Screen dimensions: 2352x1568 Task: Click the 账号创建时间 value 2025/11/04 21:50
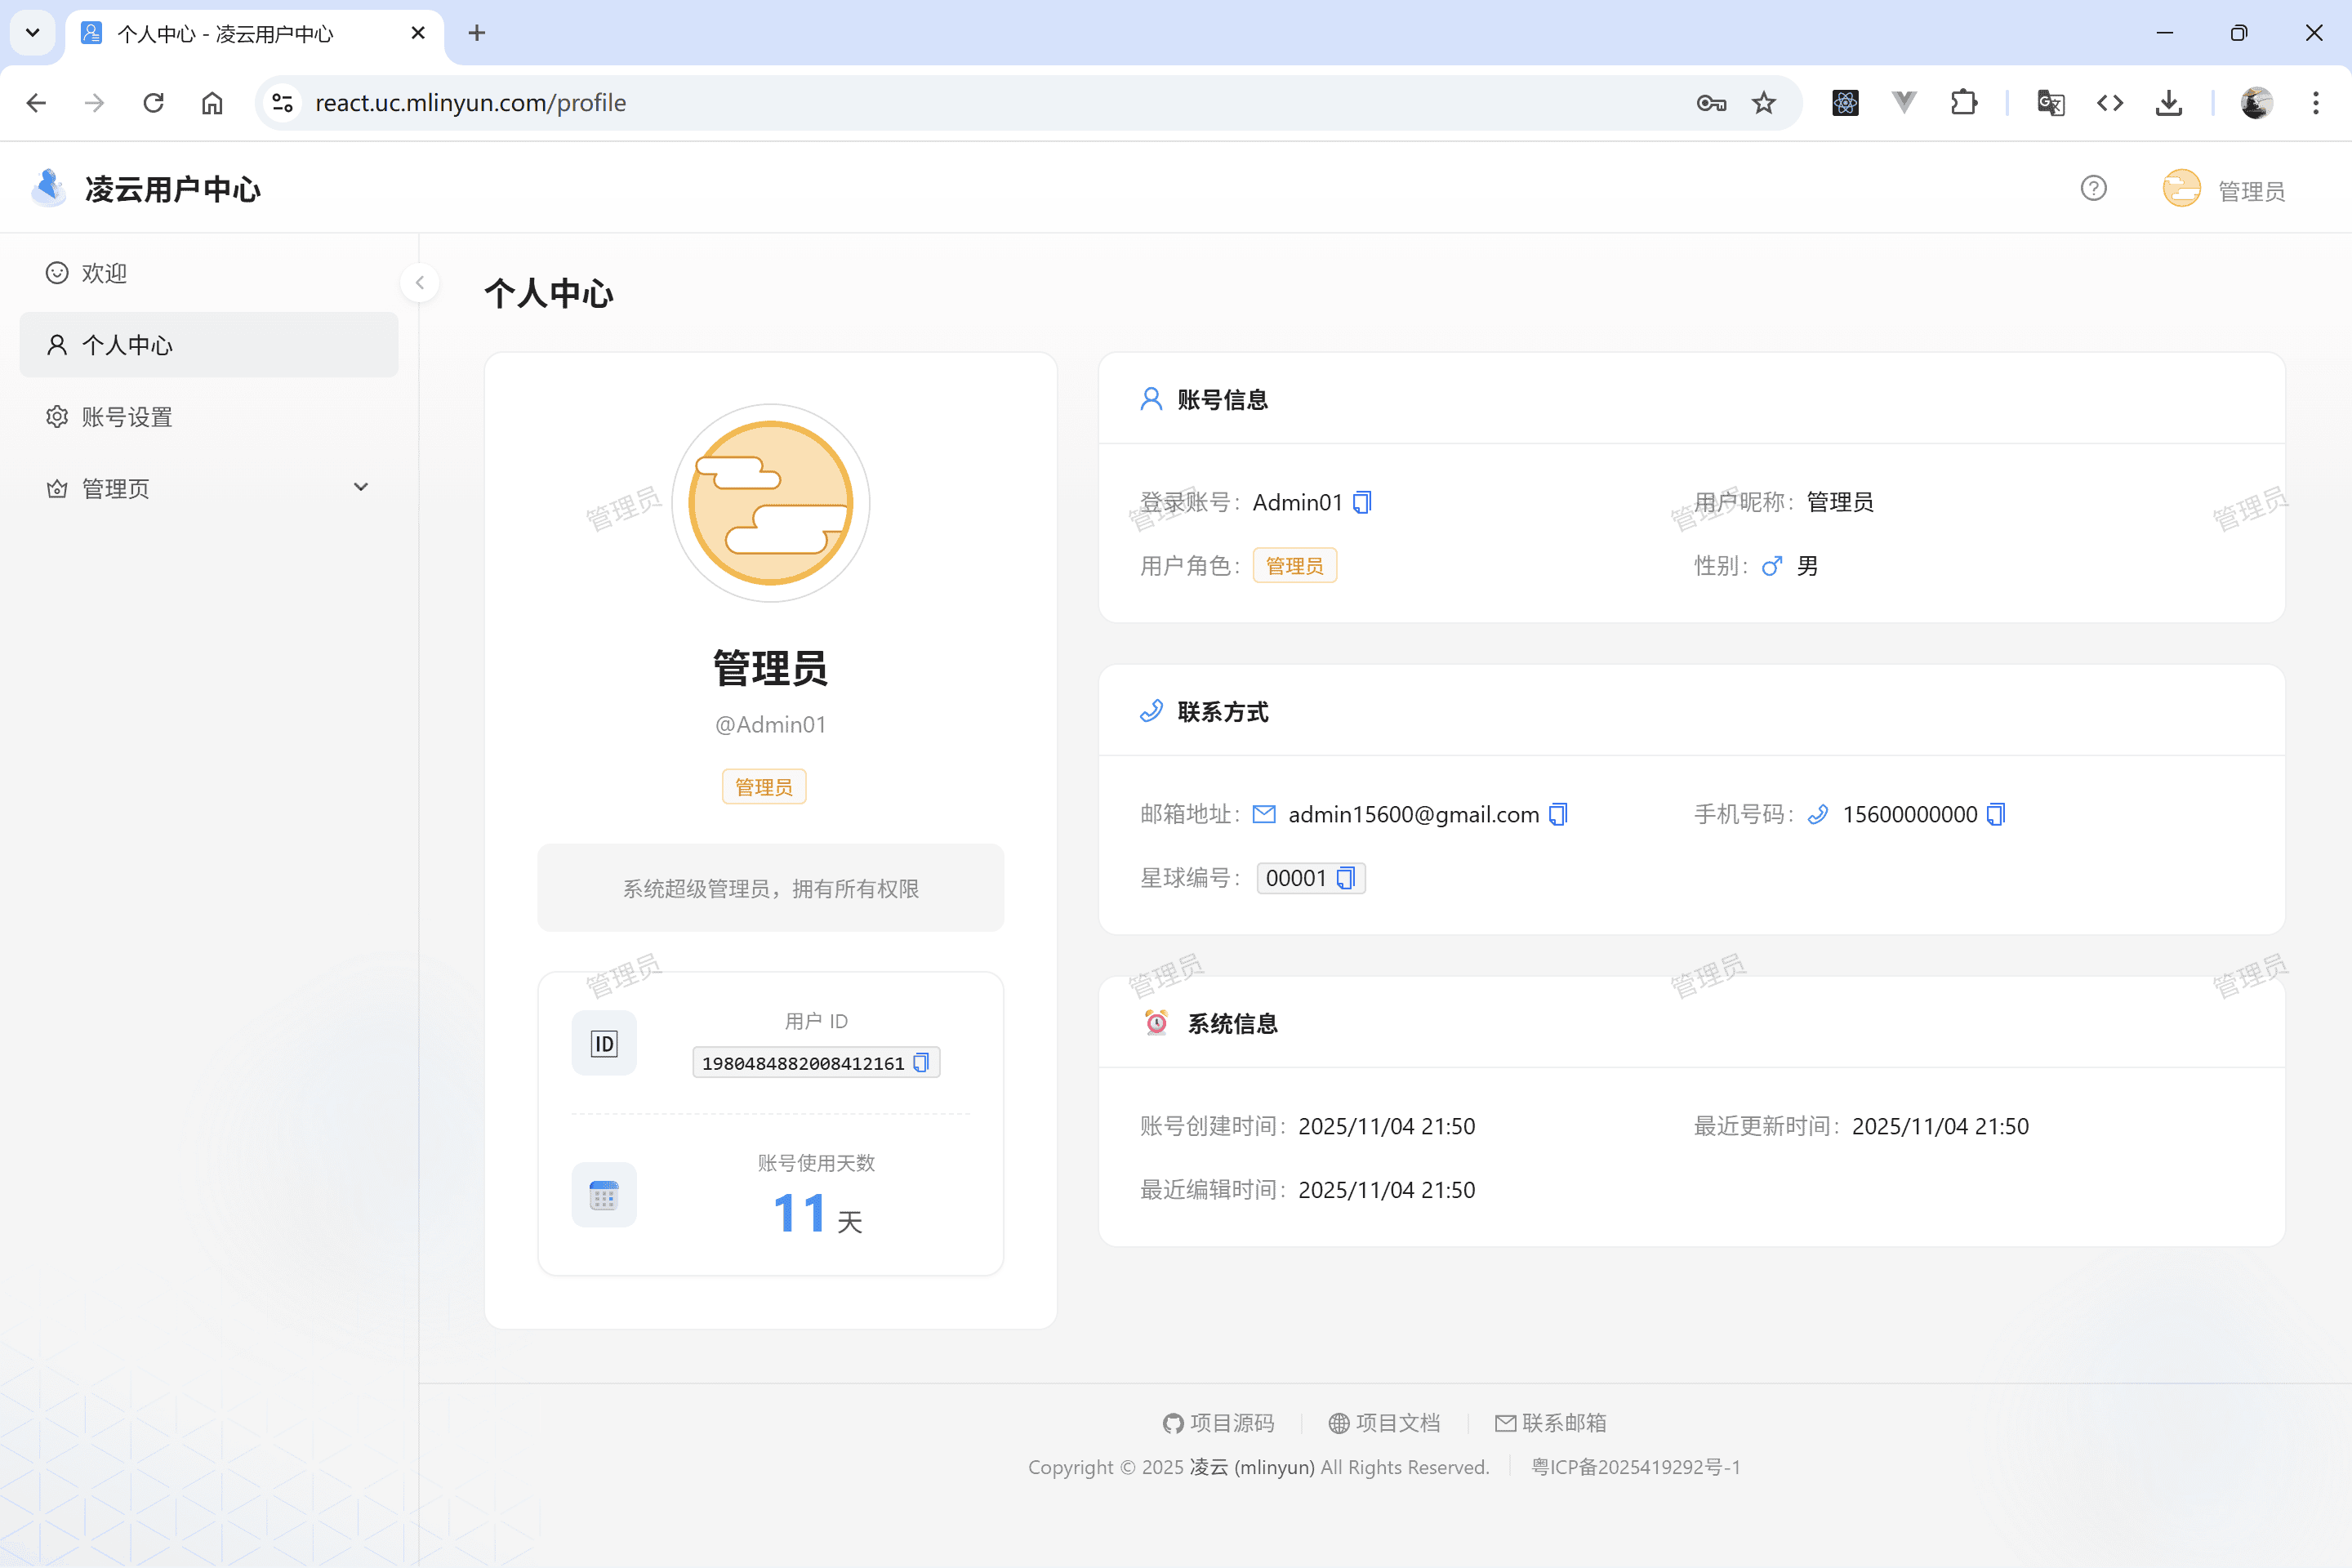click(1386, 1126)
